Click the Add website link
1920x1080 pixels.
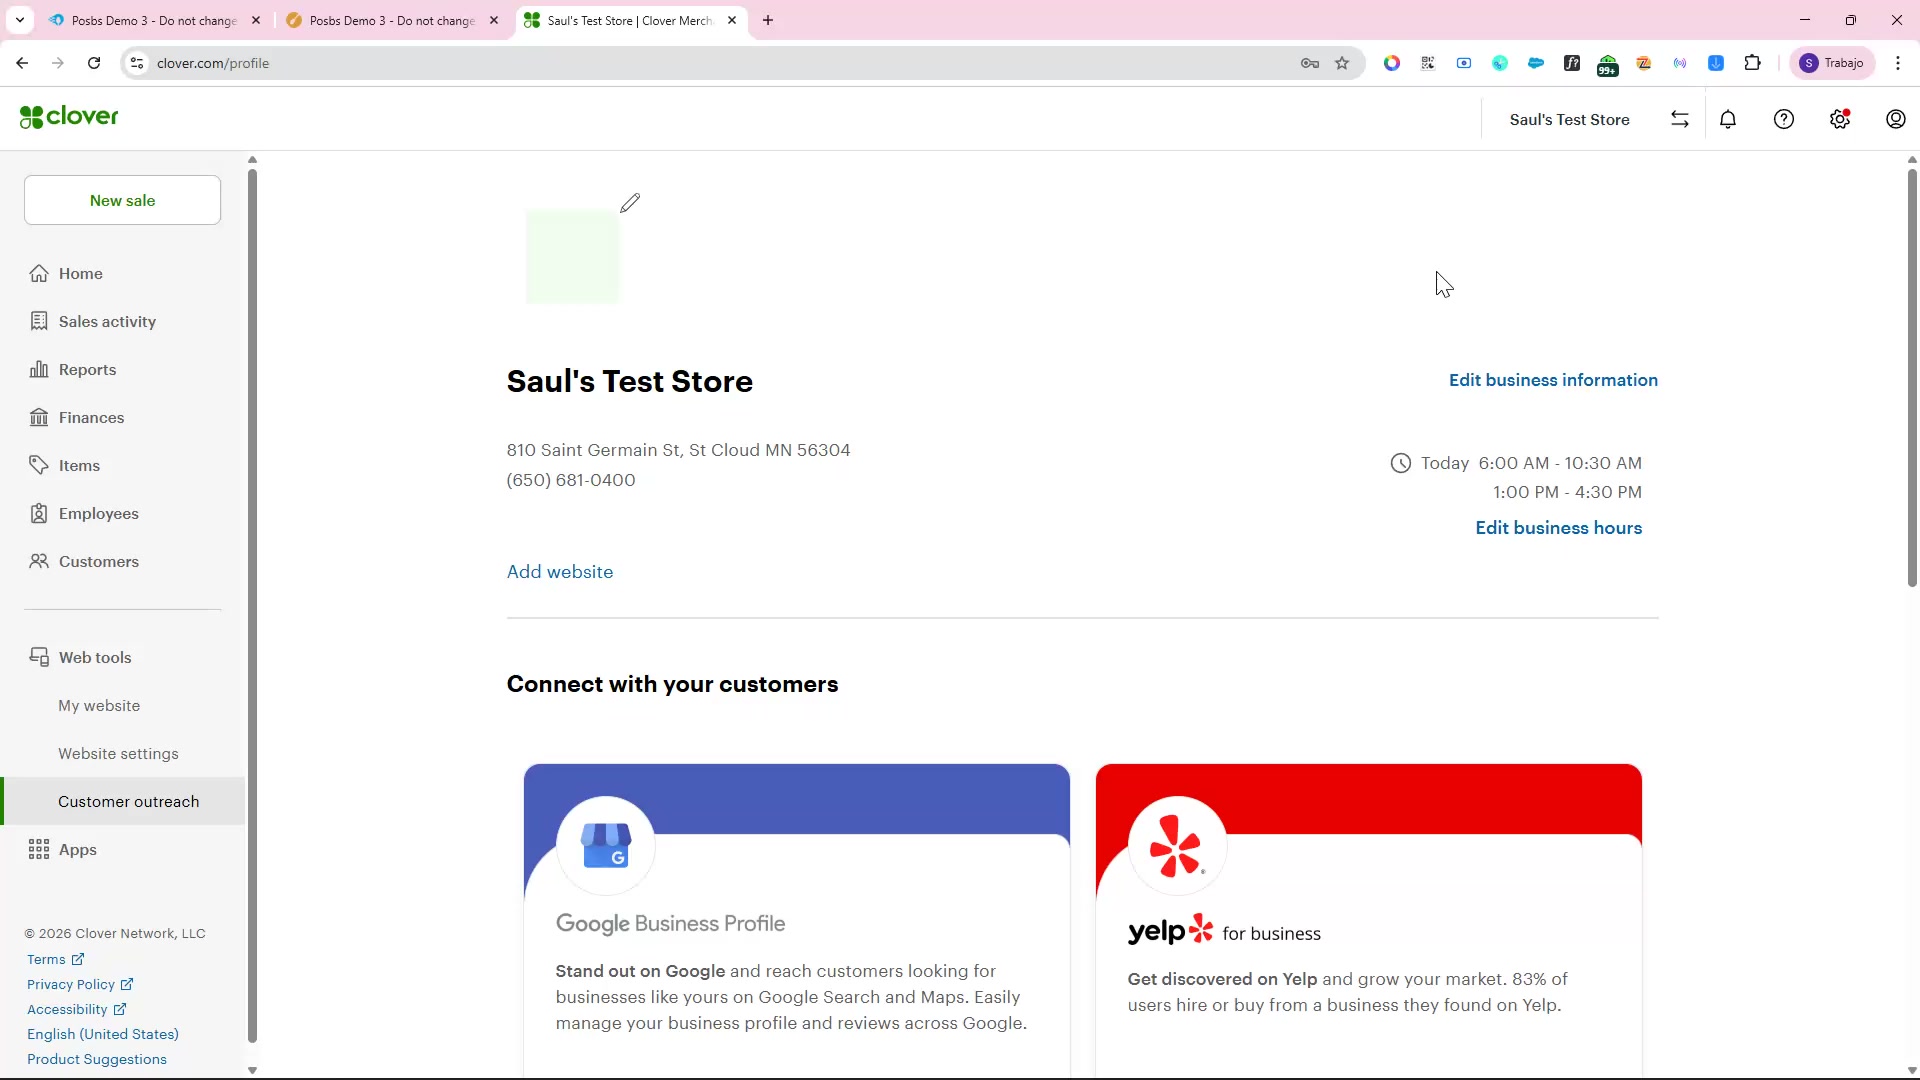coord(560,572)
